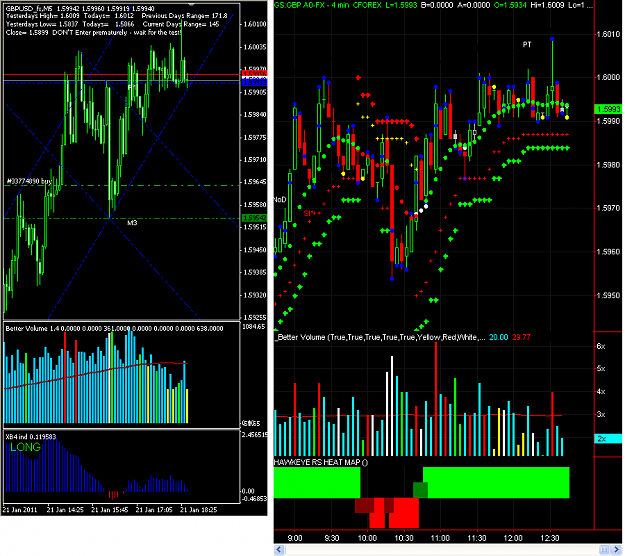Click the red horizontal line on GBPUSD chart

pos(122,75)
